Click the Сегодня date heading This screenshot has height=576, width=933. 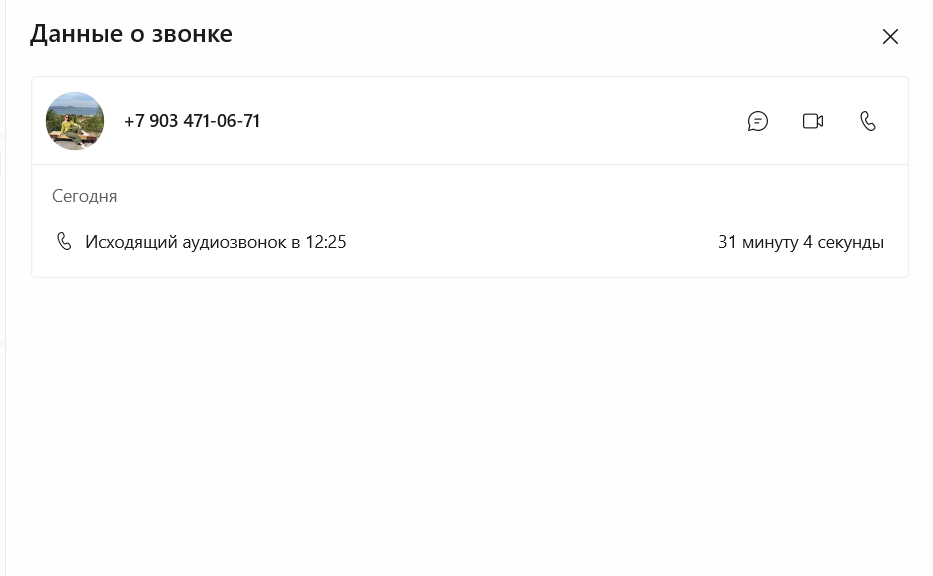click(84, 196)
